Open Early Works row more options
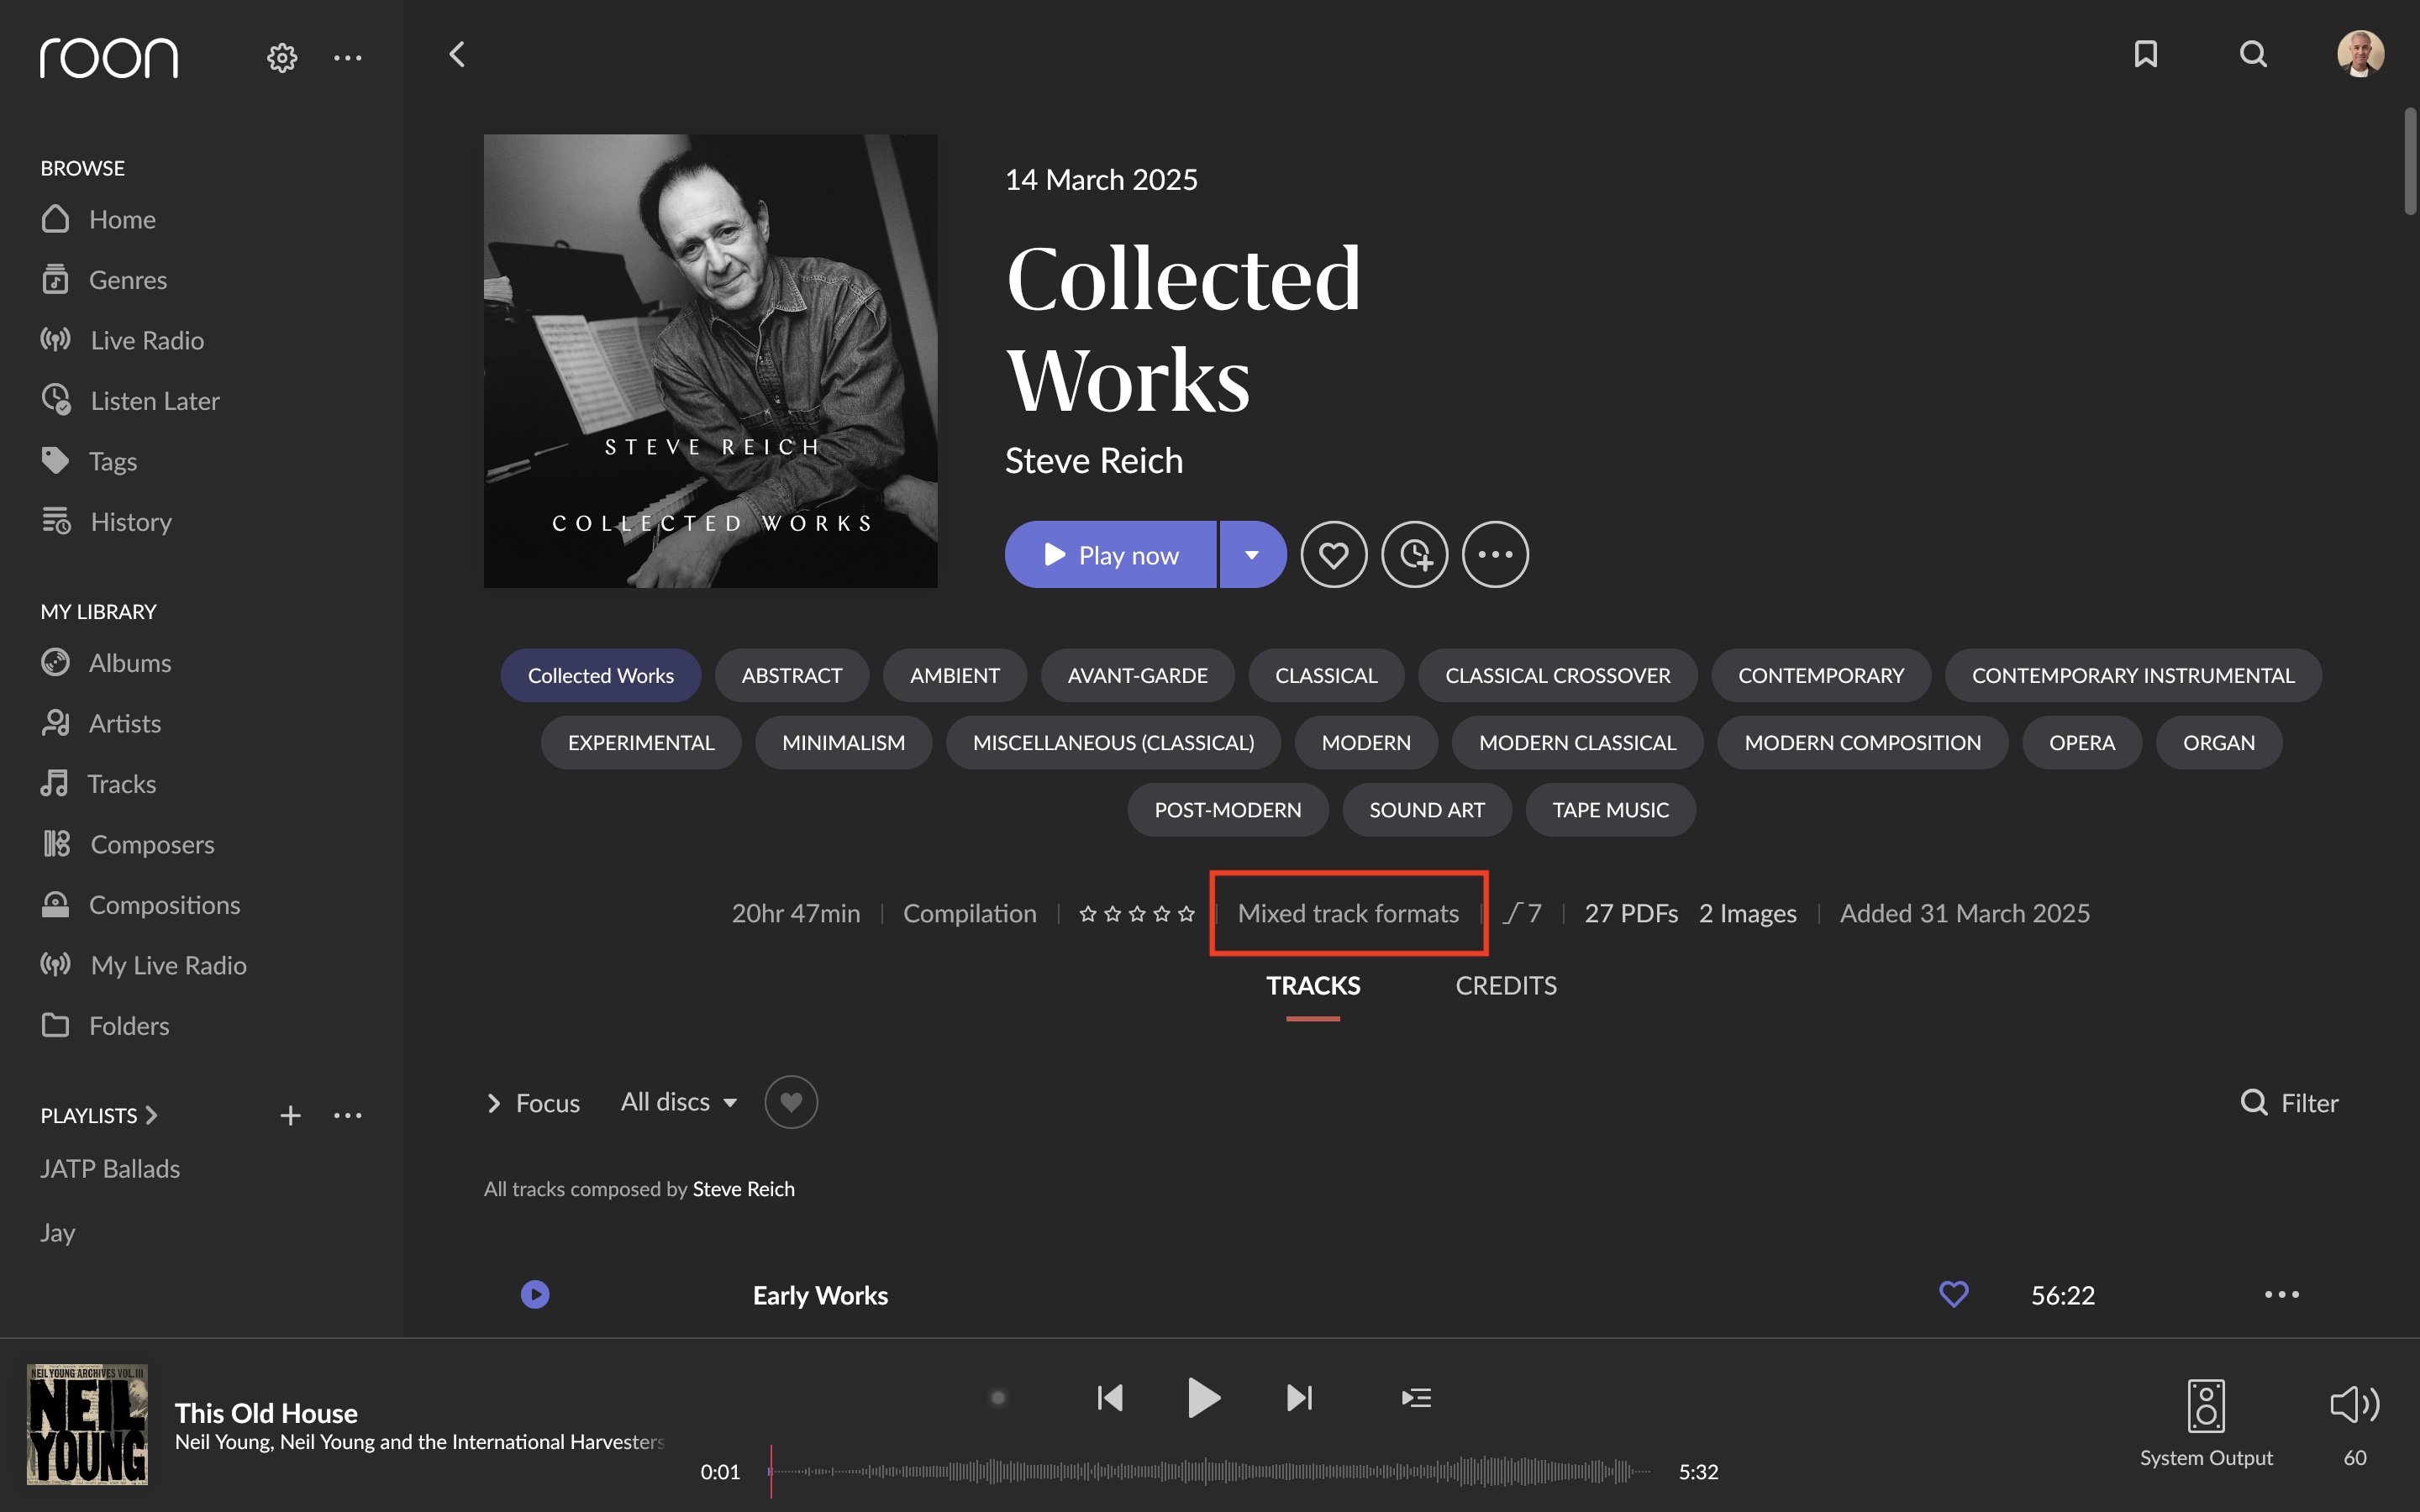2420x1512 pixels. (x=2281, y=1295)
